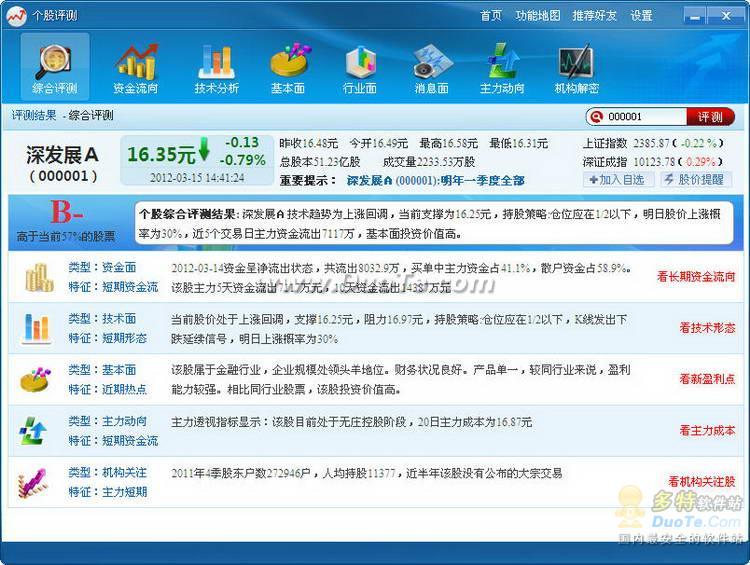Click the 评测结果 breadcrumb text

coord(33,115)
